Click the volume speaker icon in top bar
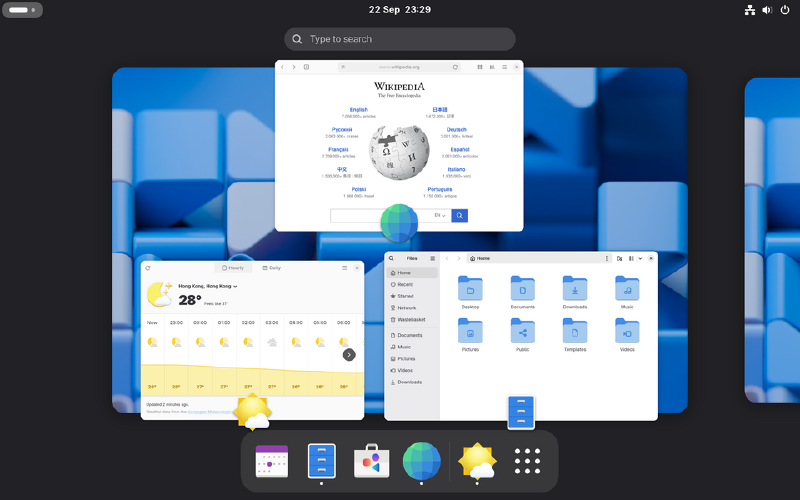The width and height of the screenshot is (800, 500). [x=767, y=10]
